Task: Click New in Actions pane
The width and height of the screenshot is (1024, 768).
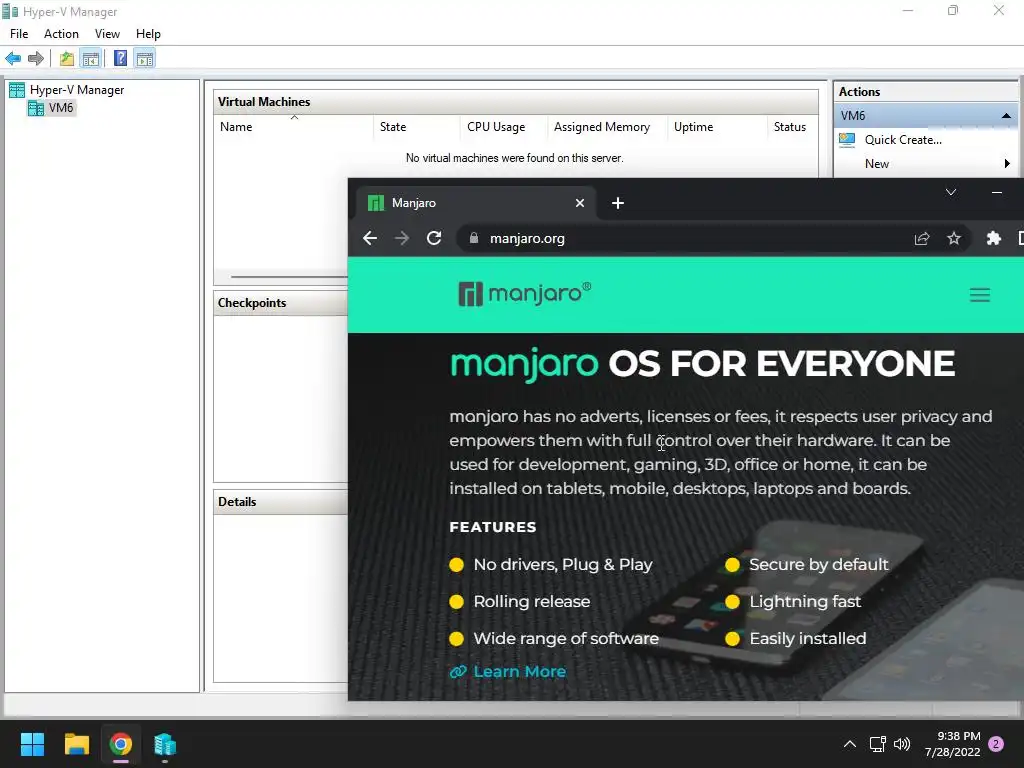Action: click(x=876, y=164)
